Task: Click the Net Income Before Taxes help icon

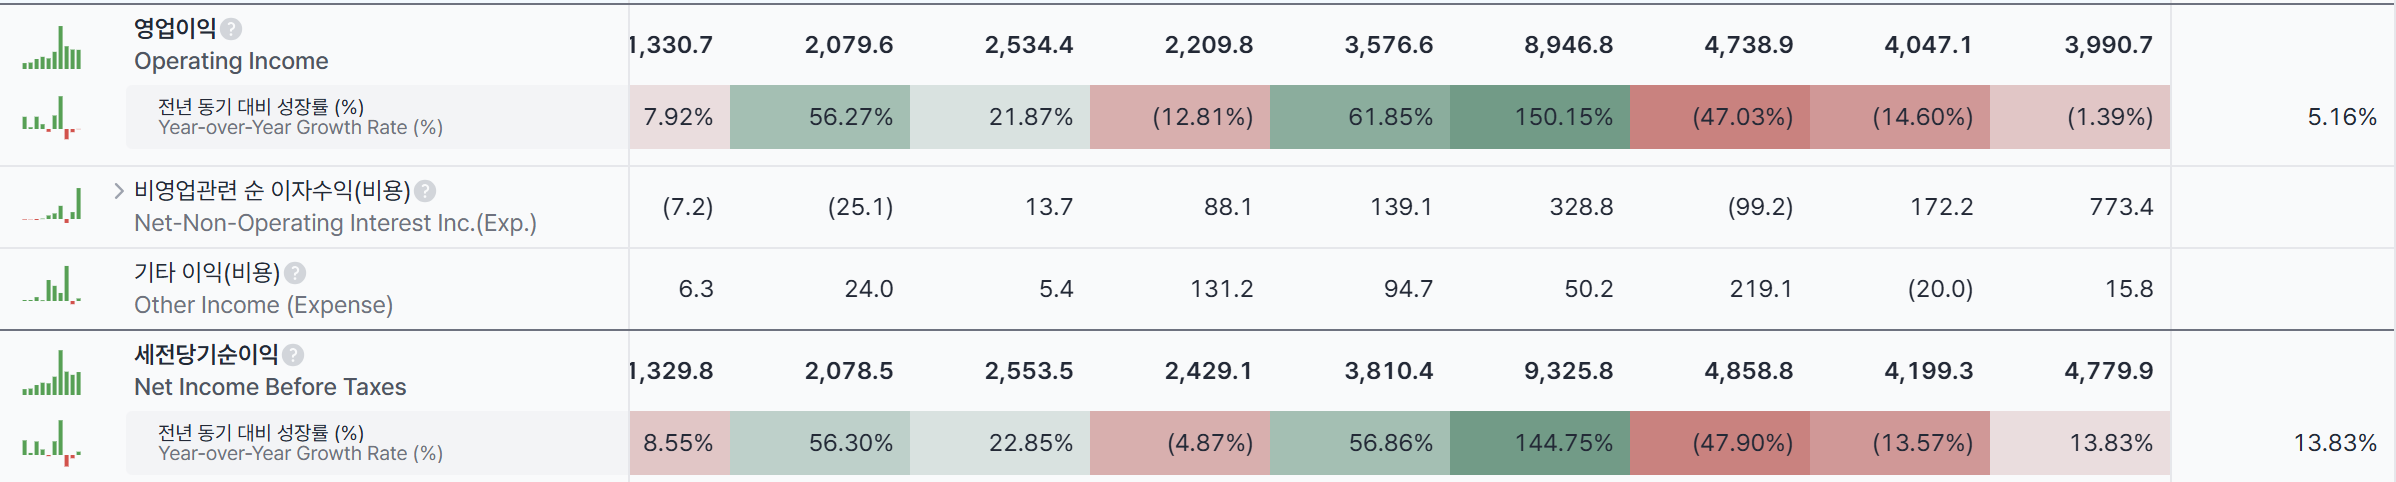Action: (293, 355)
